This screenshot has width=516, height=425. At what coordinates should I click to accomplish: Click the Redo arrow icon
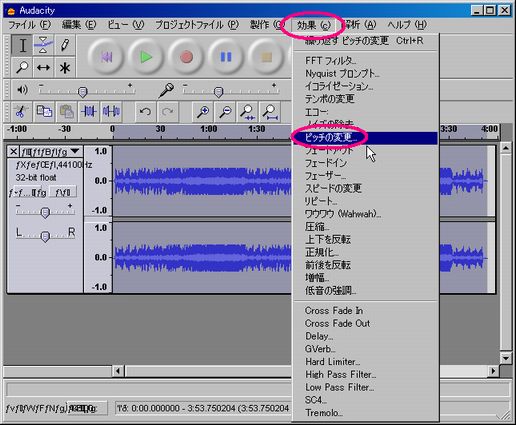pos(168,112)
